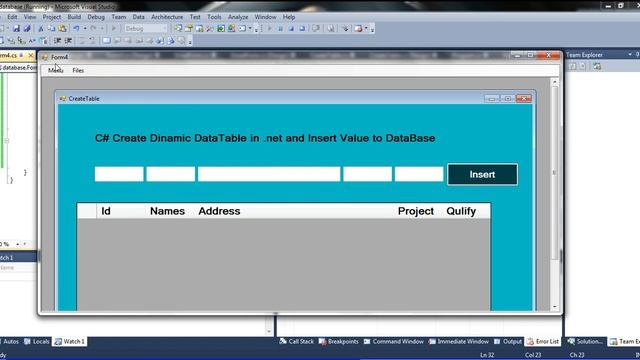Click the form title about DataTable
The height and width of the screenshot is (360, 640).
[x=265, y=138]
